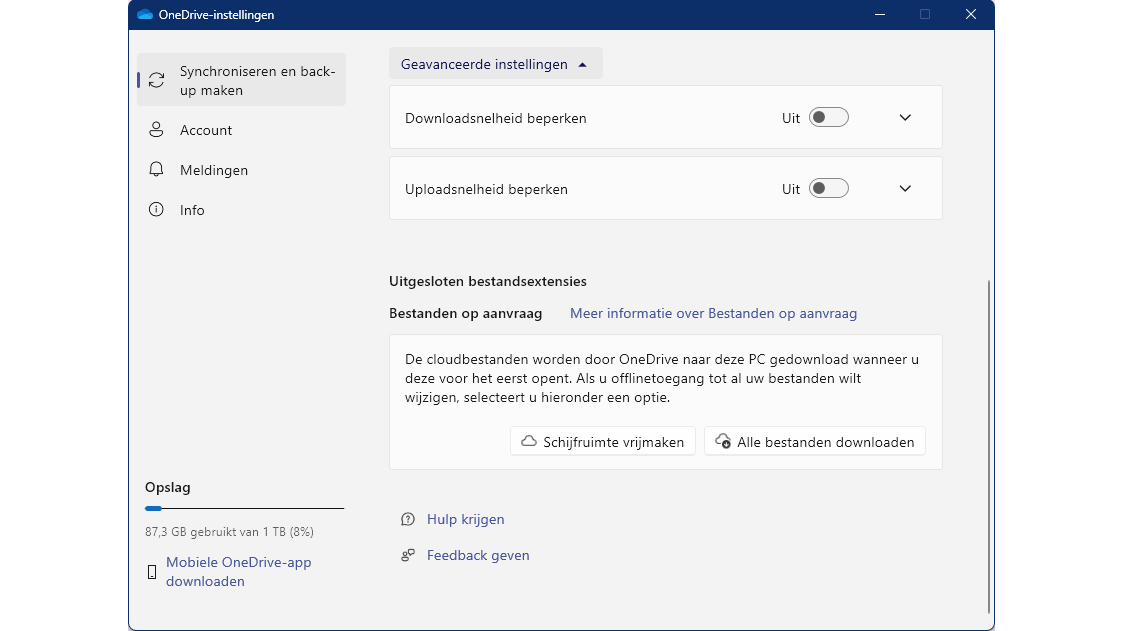The height and width of the screenshot is (631, 1122).
Task: Open Meer informatie over Bestanden op aanvraag
Action: (713, 313)
